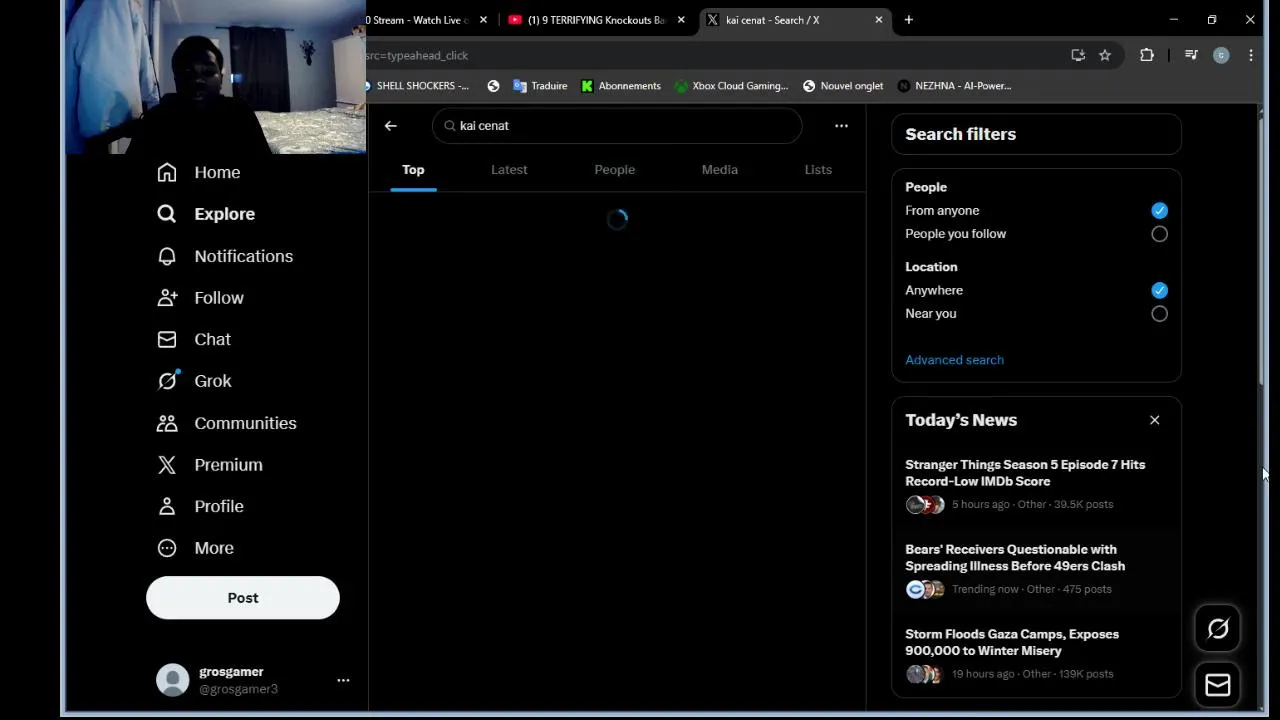Install app icon in address bar

coord(1078,55)
